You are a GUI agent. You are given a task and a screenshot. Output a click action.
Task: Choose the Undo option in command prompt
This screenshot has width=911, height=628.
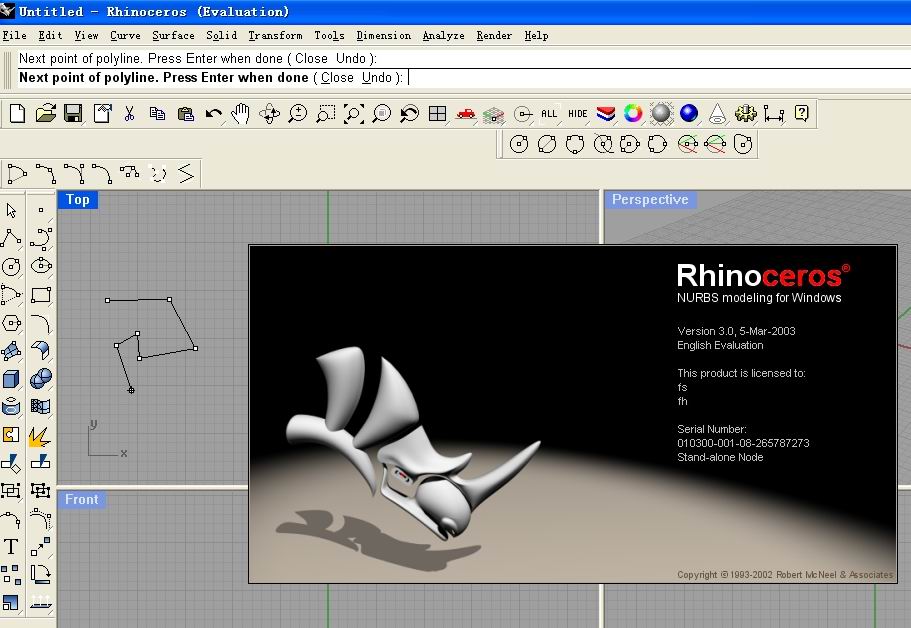pyautogui.click(x=376, y=77)
